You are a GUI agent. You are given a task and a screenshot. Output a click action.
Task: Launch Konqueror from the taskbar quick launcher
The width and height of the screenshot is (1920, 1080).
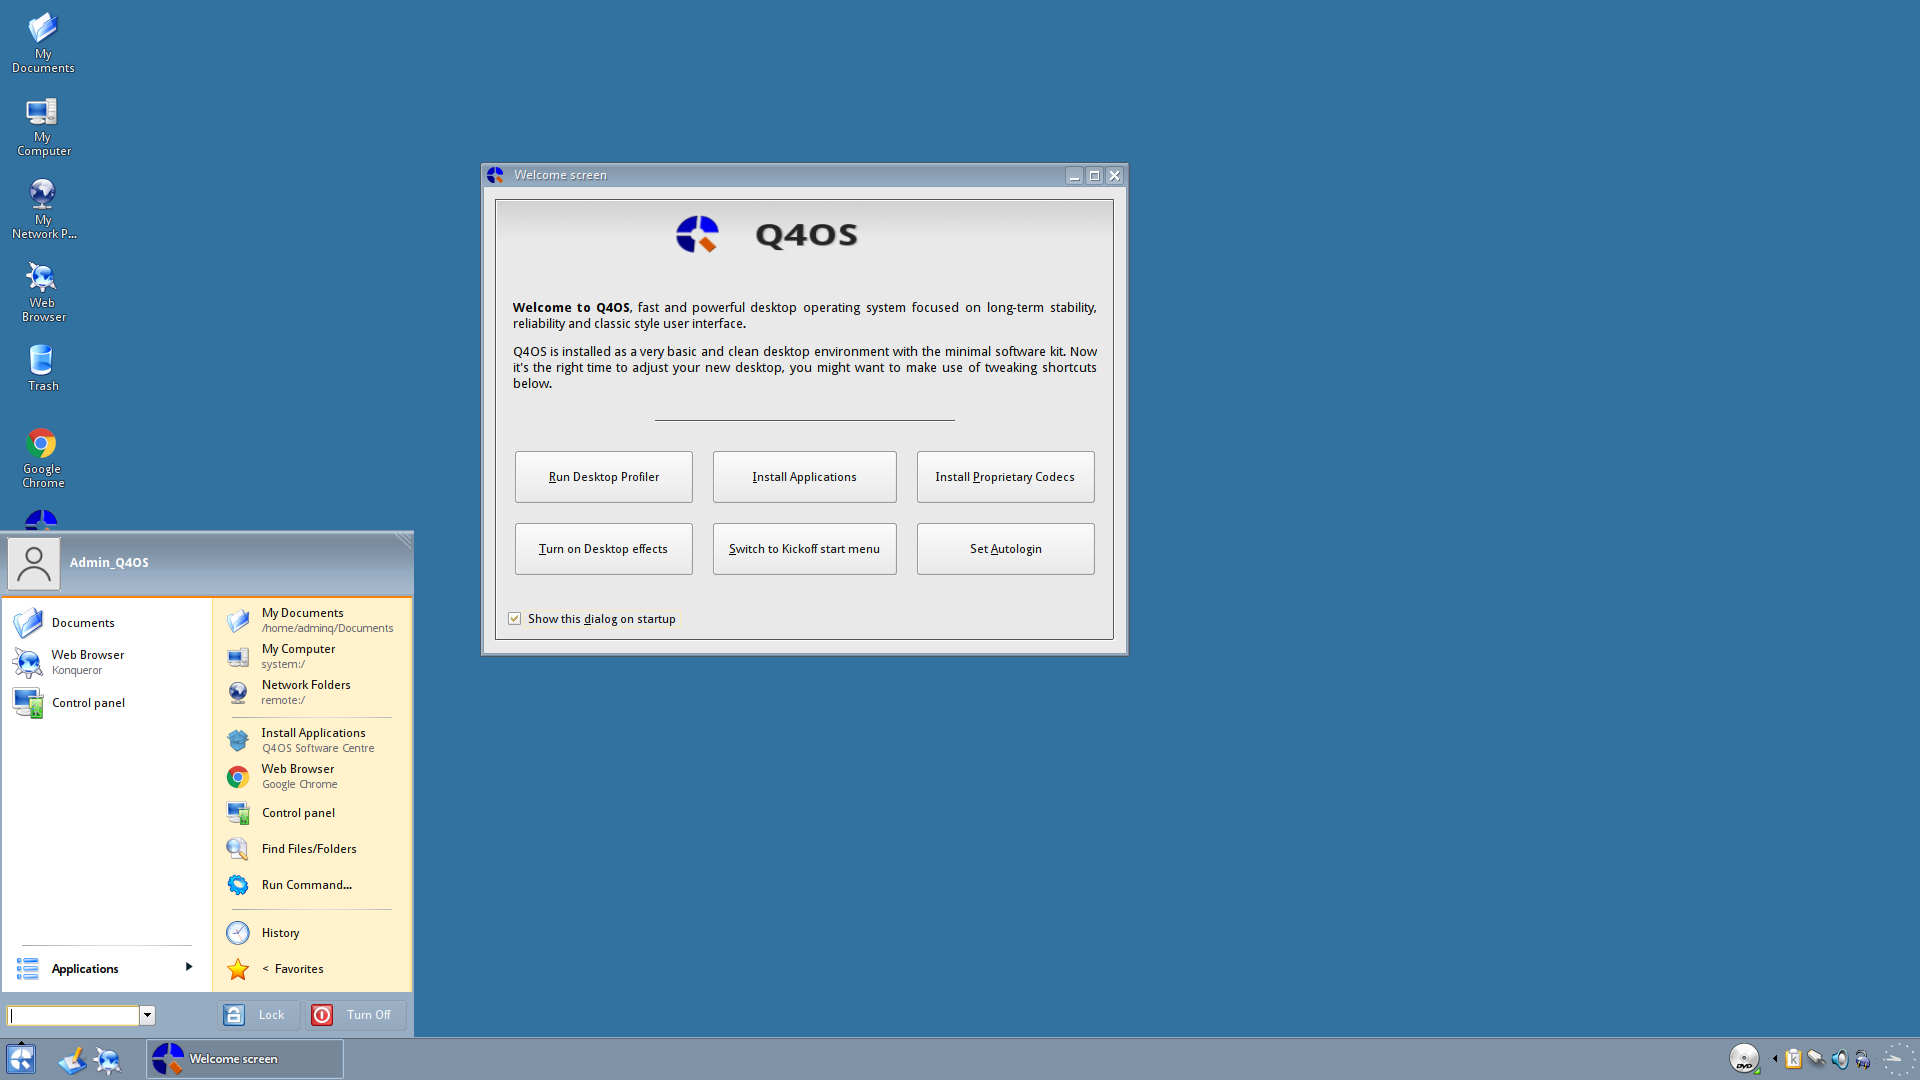click(107, 1059)
